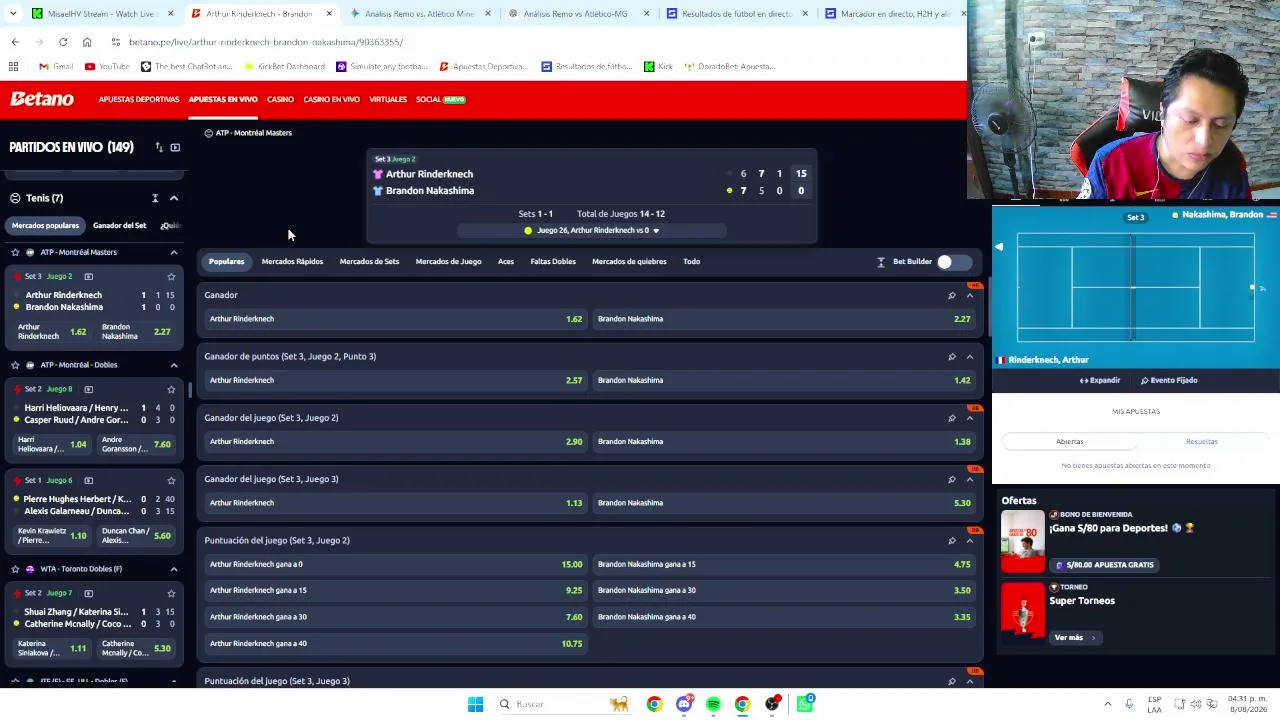Collapse the Ganador de puntos section

tap(970, 356)
